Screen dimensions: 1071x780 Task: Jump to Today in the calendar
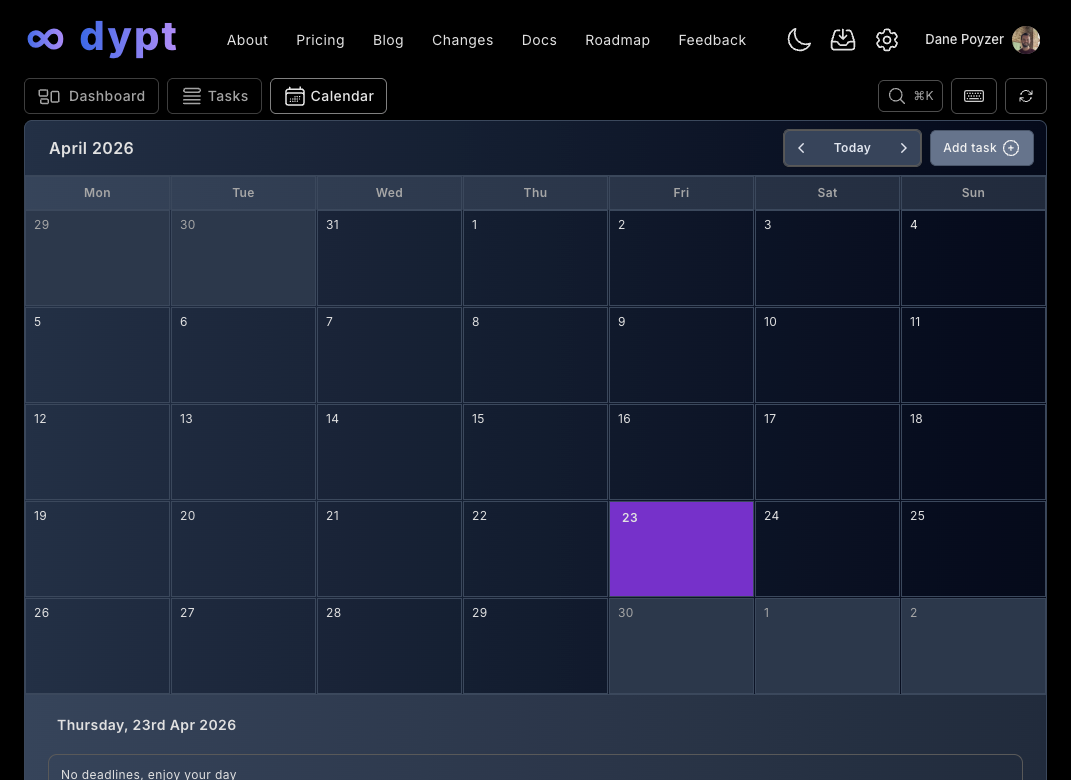(852, 148)
